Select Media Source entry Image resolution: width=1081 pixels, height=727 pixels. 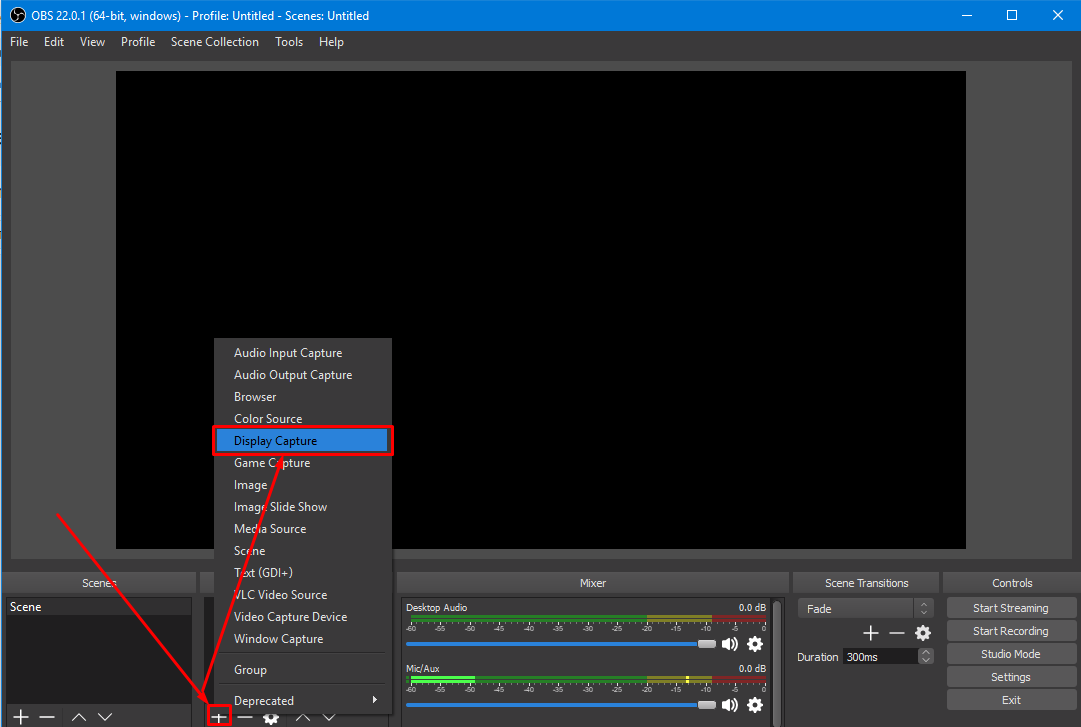[303, 529]
